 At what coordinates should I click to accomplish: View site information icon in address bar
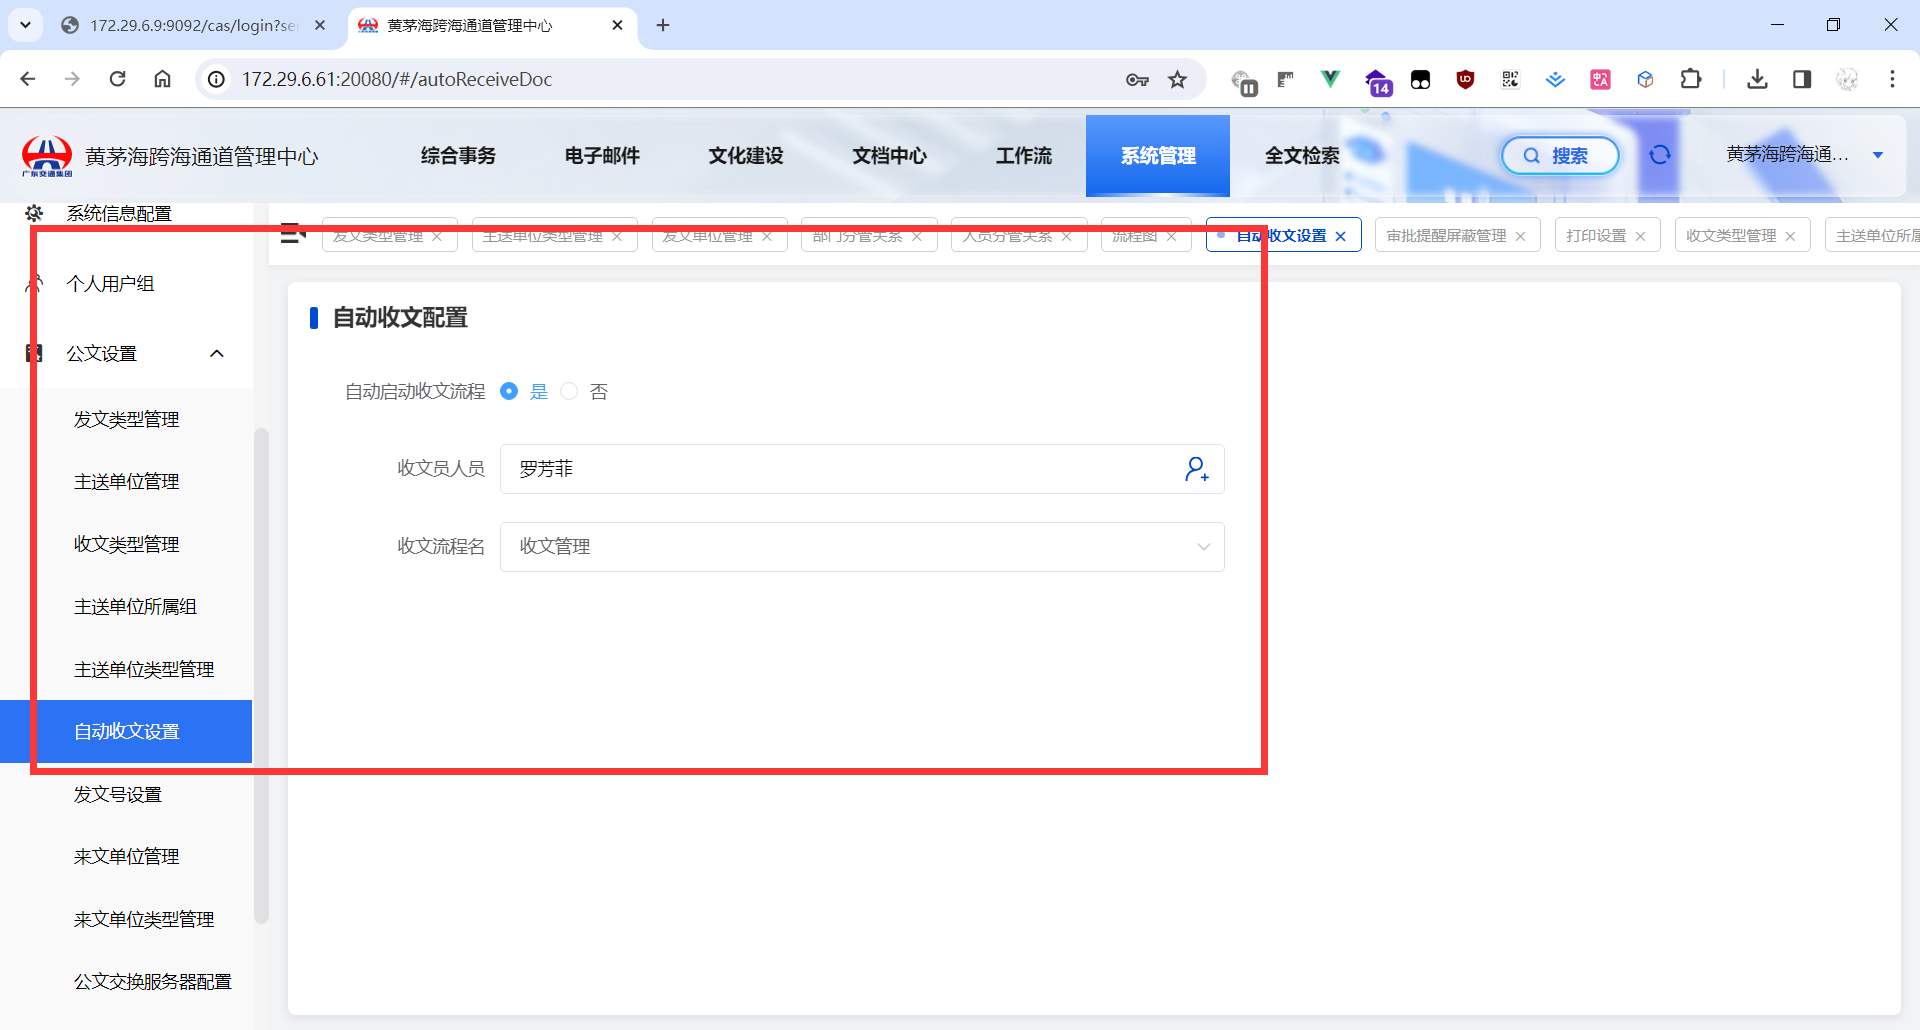[x=216, y=79]
